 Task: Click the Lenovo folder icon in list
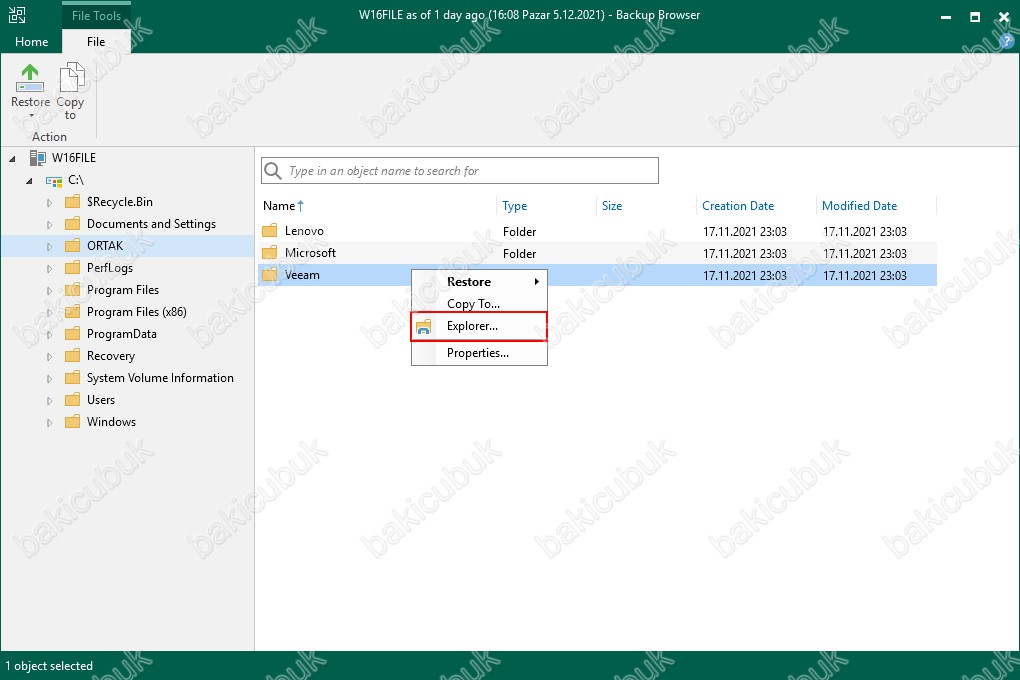(270, 231)
